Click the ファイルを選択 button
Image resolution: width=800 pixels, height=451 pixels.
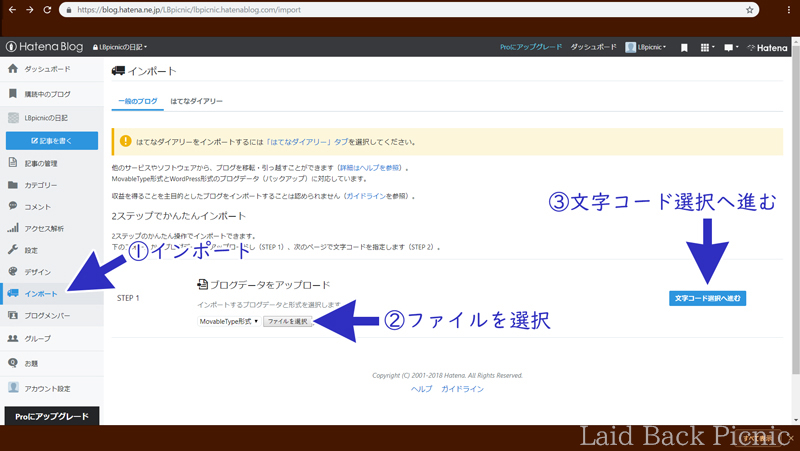click(x=288, y=321)
